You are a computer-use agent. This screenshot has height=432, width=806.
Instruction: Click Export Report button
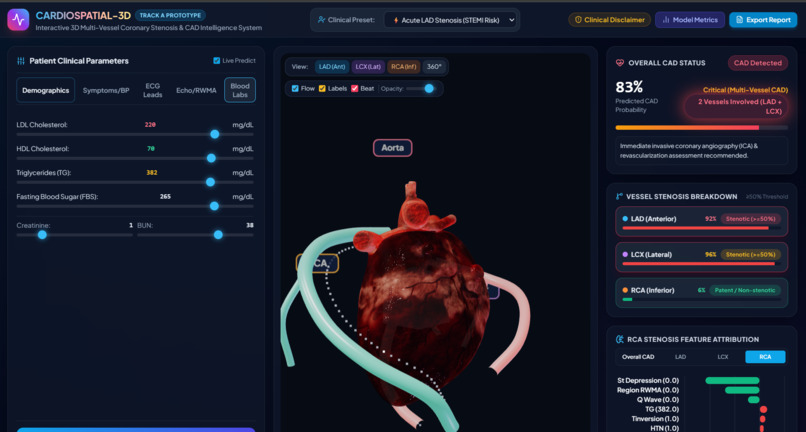click(763, 20)
